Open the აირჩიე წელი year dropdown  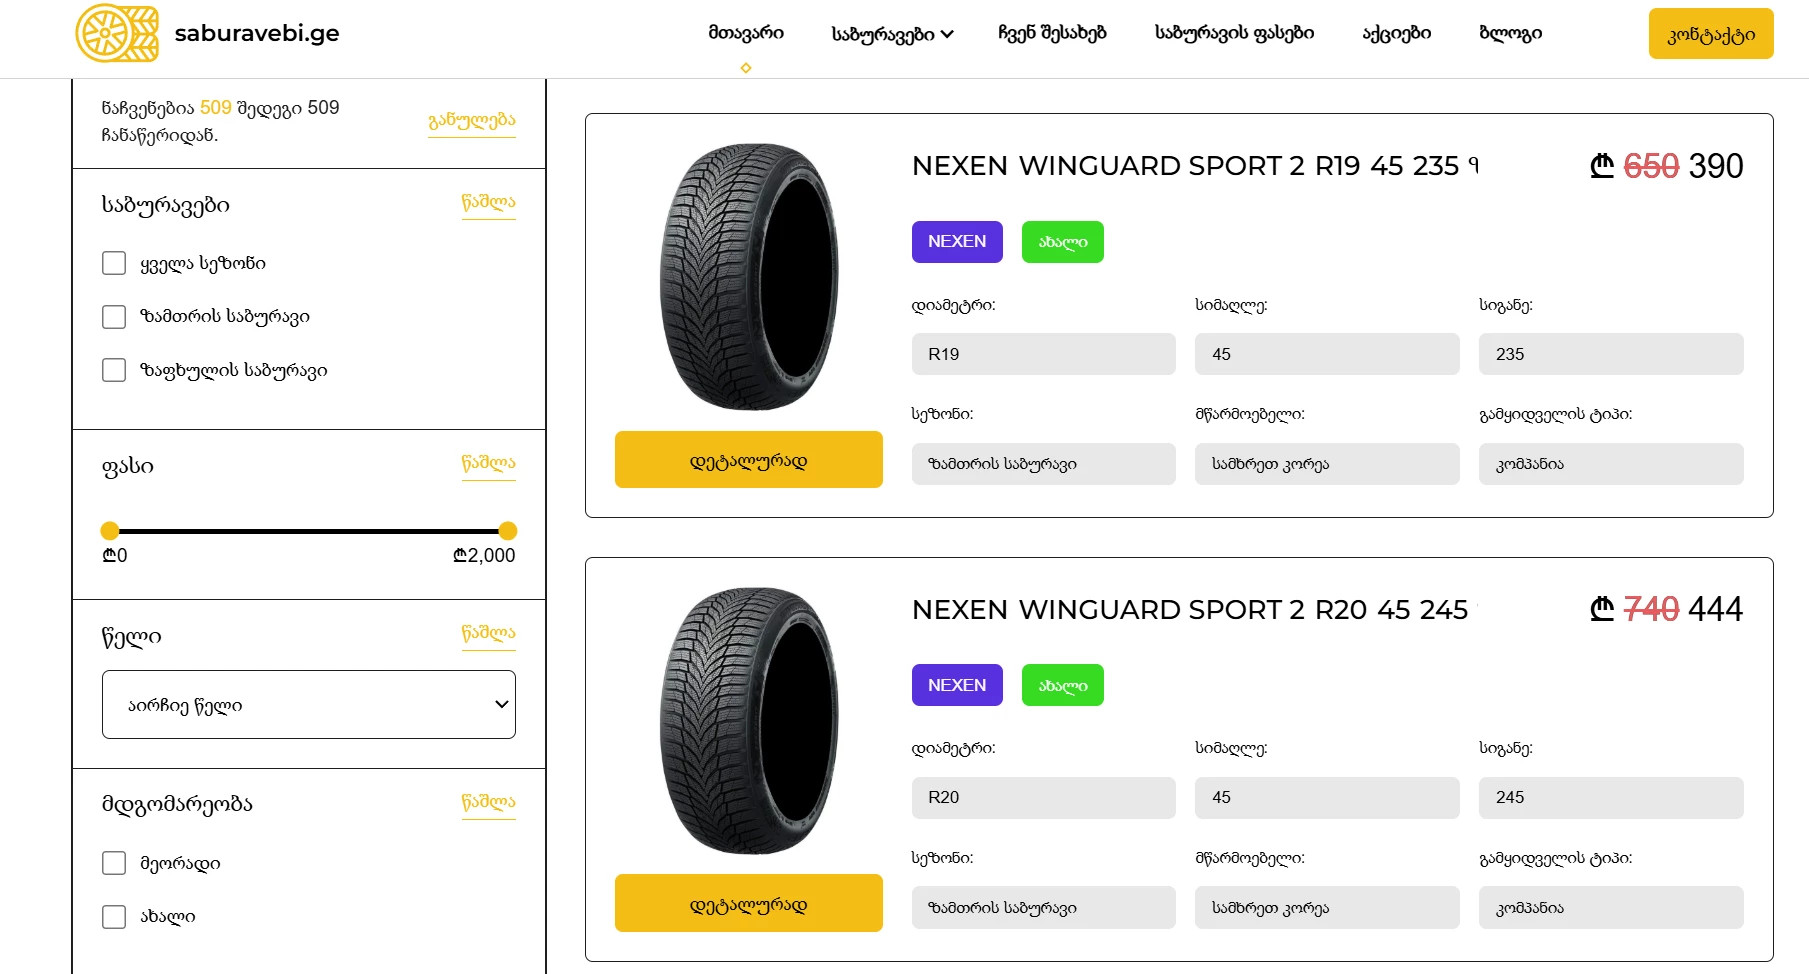[x=309, y=705]
